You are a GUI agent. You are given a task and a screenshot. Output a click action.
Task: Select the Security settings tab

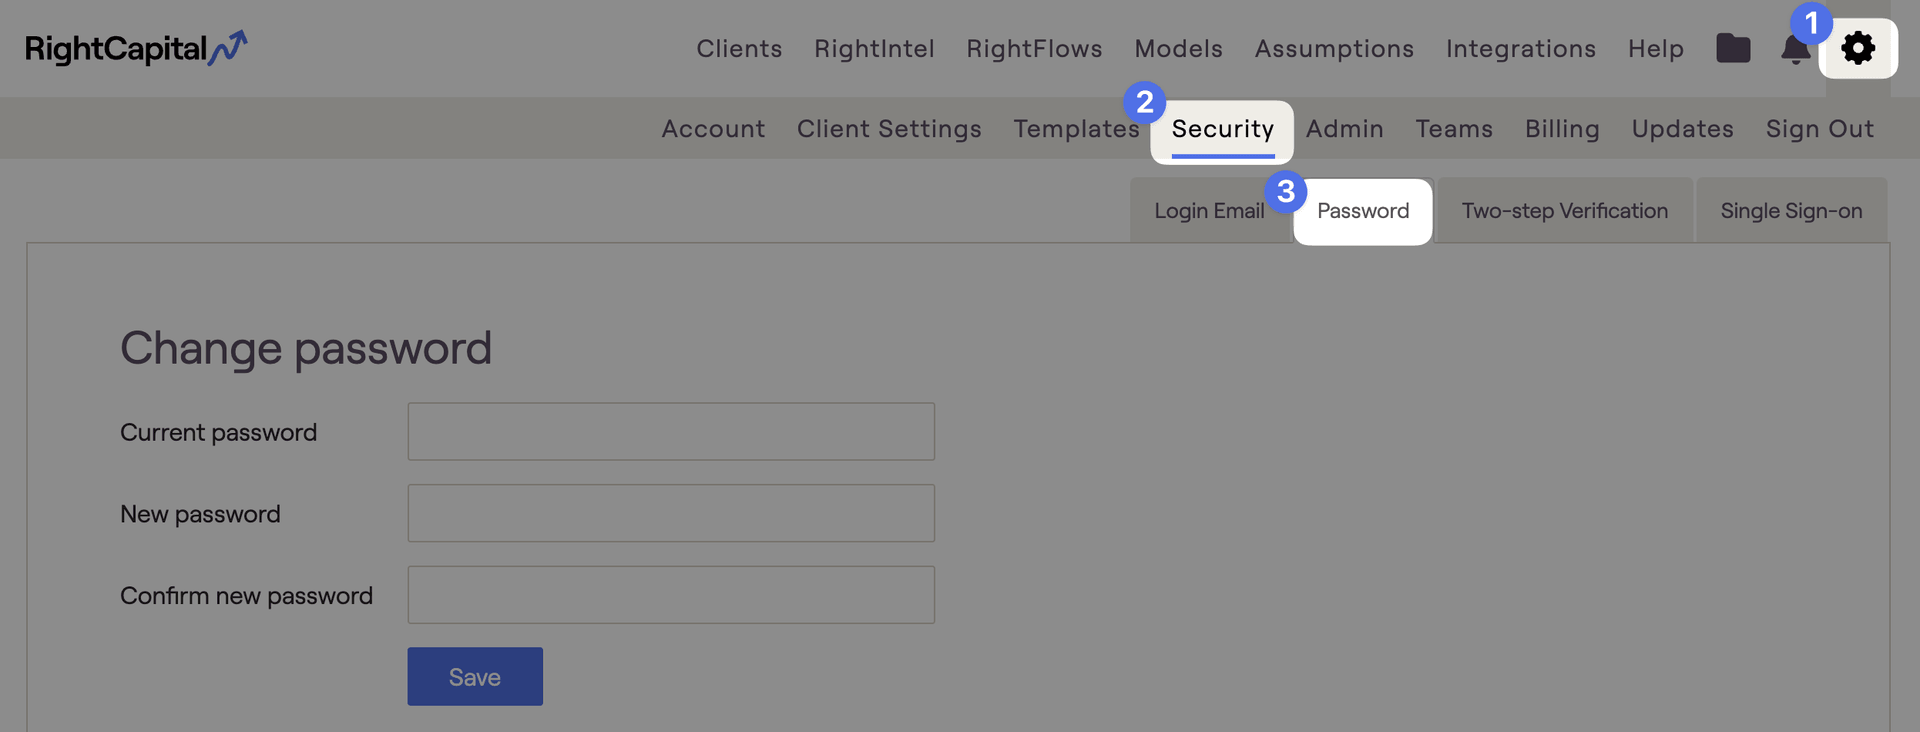pos(1222,129)
